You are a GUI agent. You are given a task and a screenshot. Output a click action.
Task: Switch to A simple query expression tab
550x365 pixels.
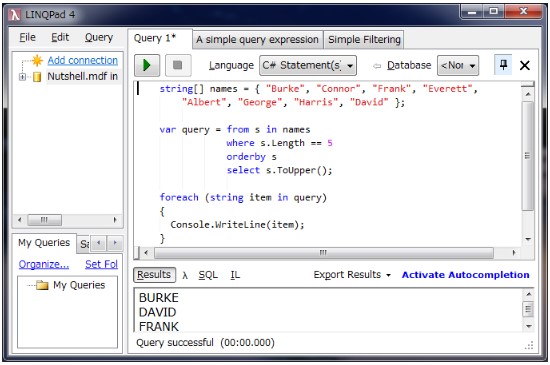pos(257,40)
